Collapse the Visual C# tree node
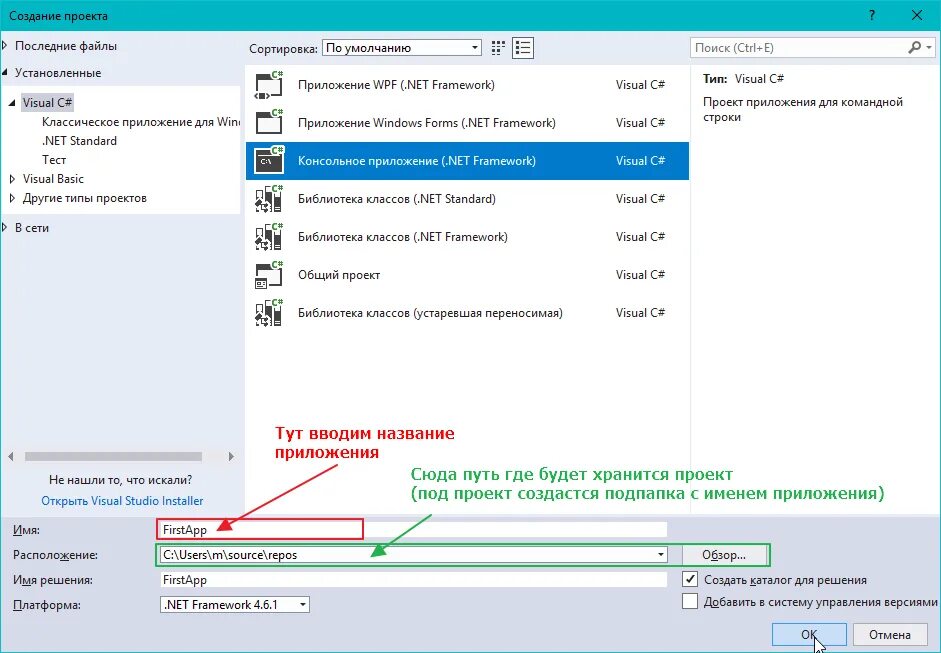 [12, 103]
